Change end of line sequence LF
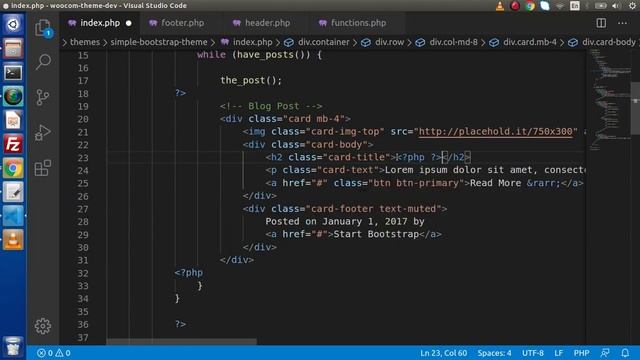This screenshot has width=640, height=360. pyautogui.click(x=558, y=353)
